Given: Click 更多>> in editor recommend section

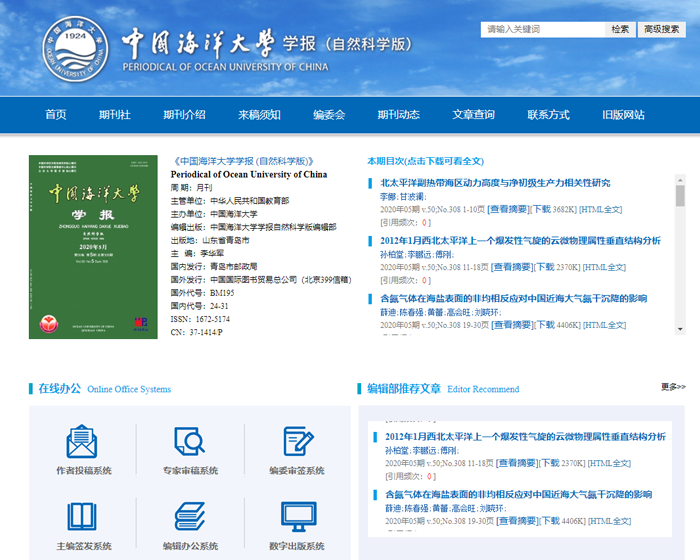Looking at the screenshot, I should [673, 387].
